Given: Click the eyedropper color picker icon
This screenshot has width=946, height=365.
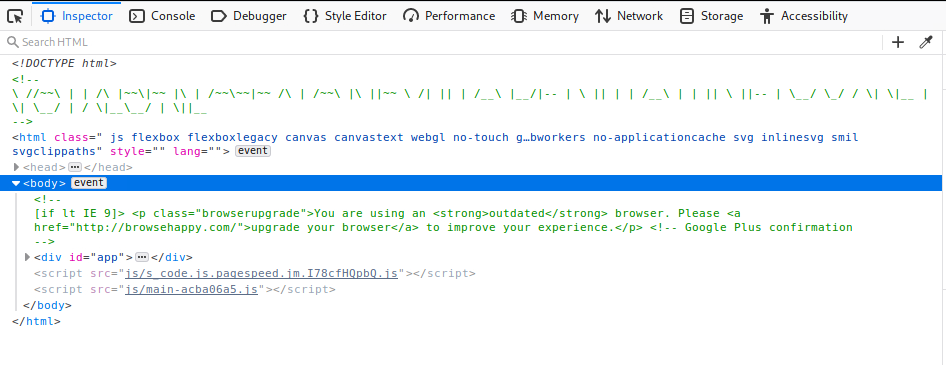Looking at the screenshot, I should coord(925,42).
